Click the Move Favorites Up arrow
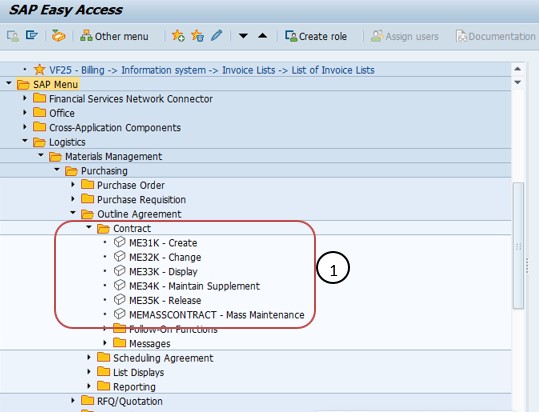The image size is (539, 412). 263,35
